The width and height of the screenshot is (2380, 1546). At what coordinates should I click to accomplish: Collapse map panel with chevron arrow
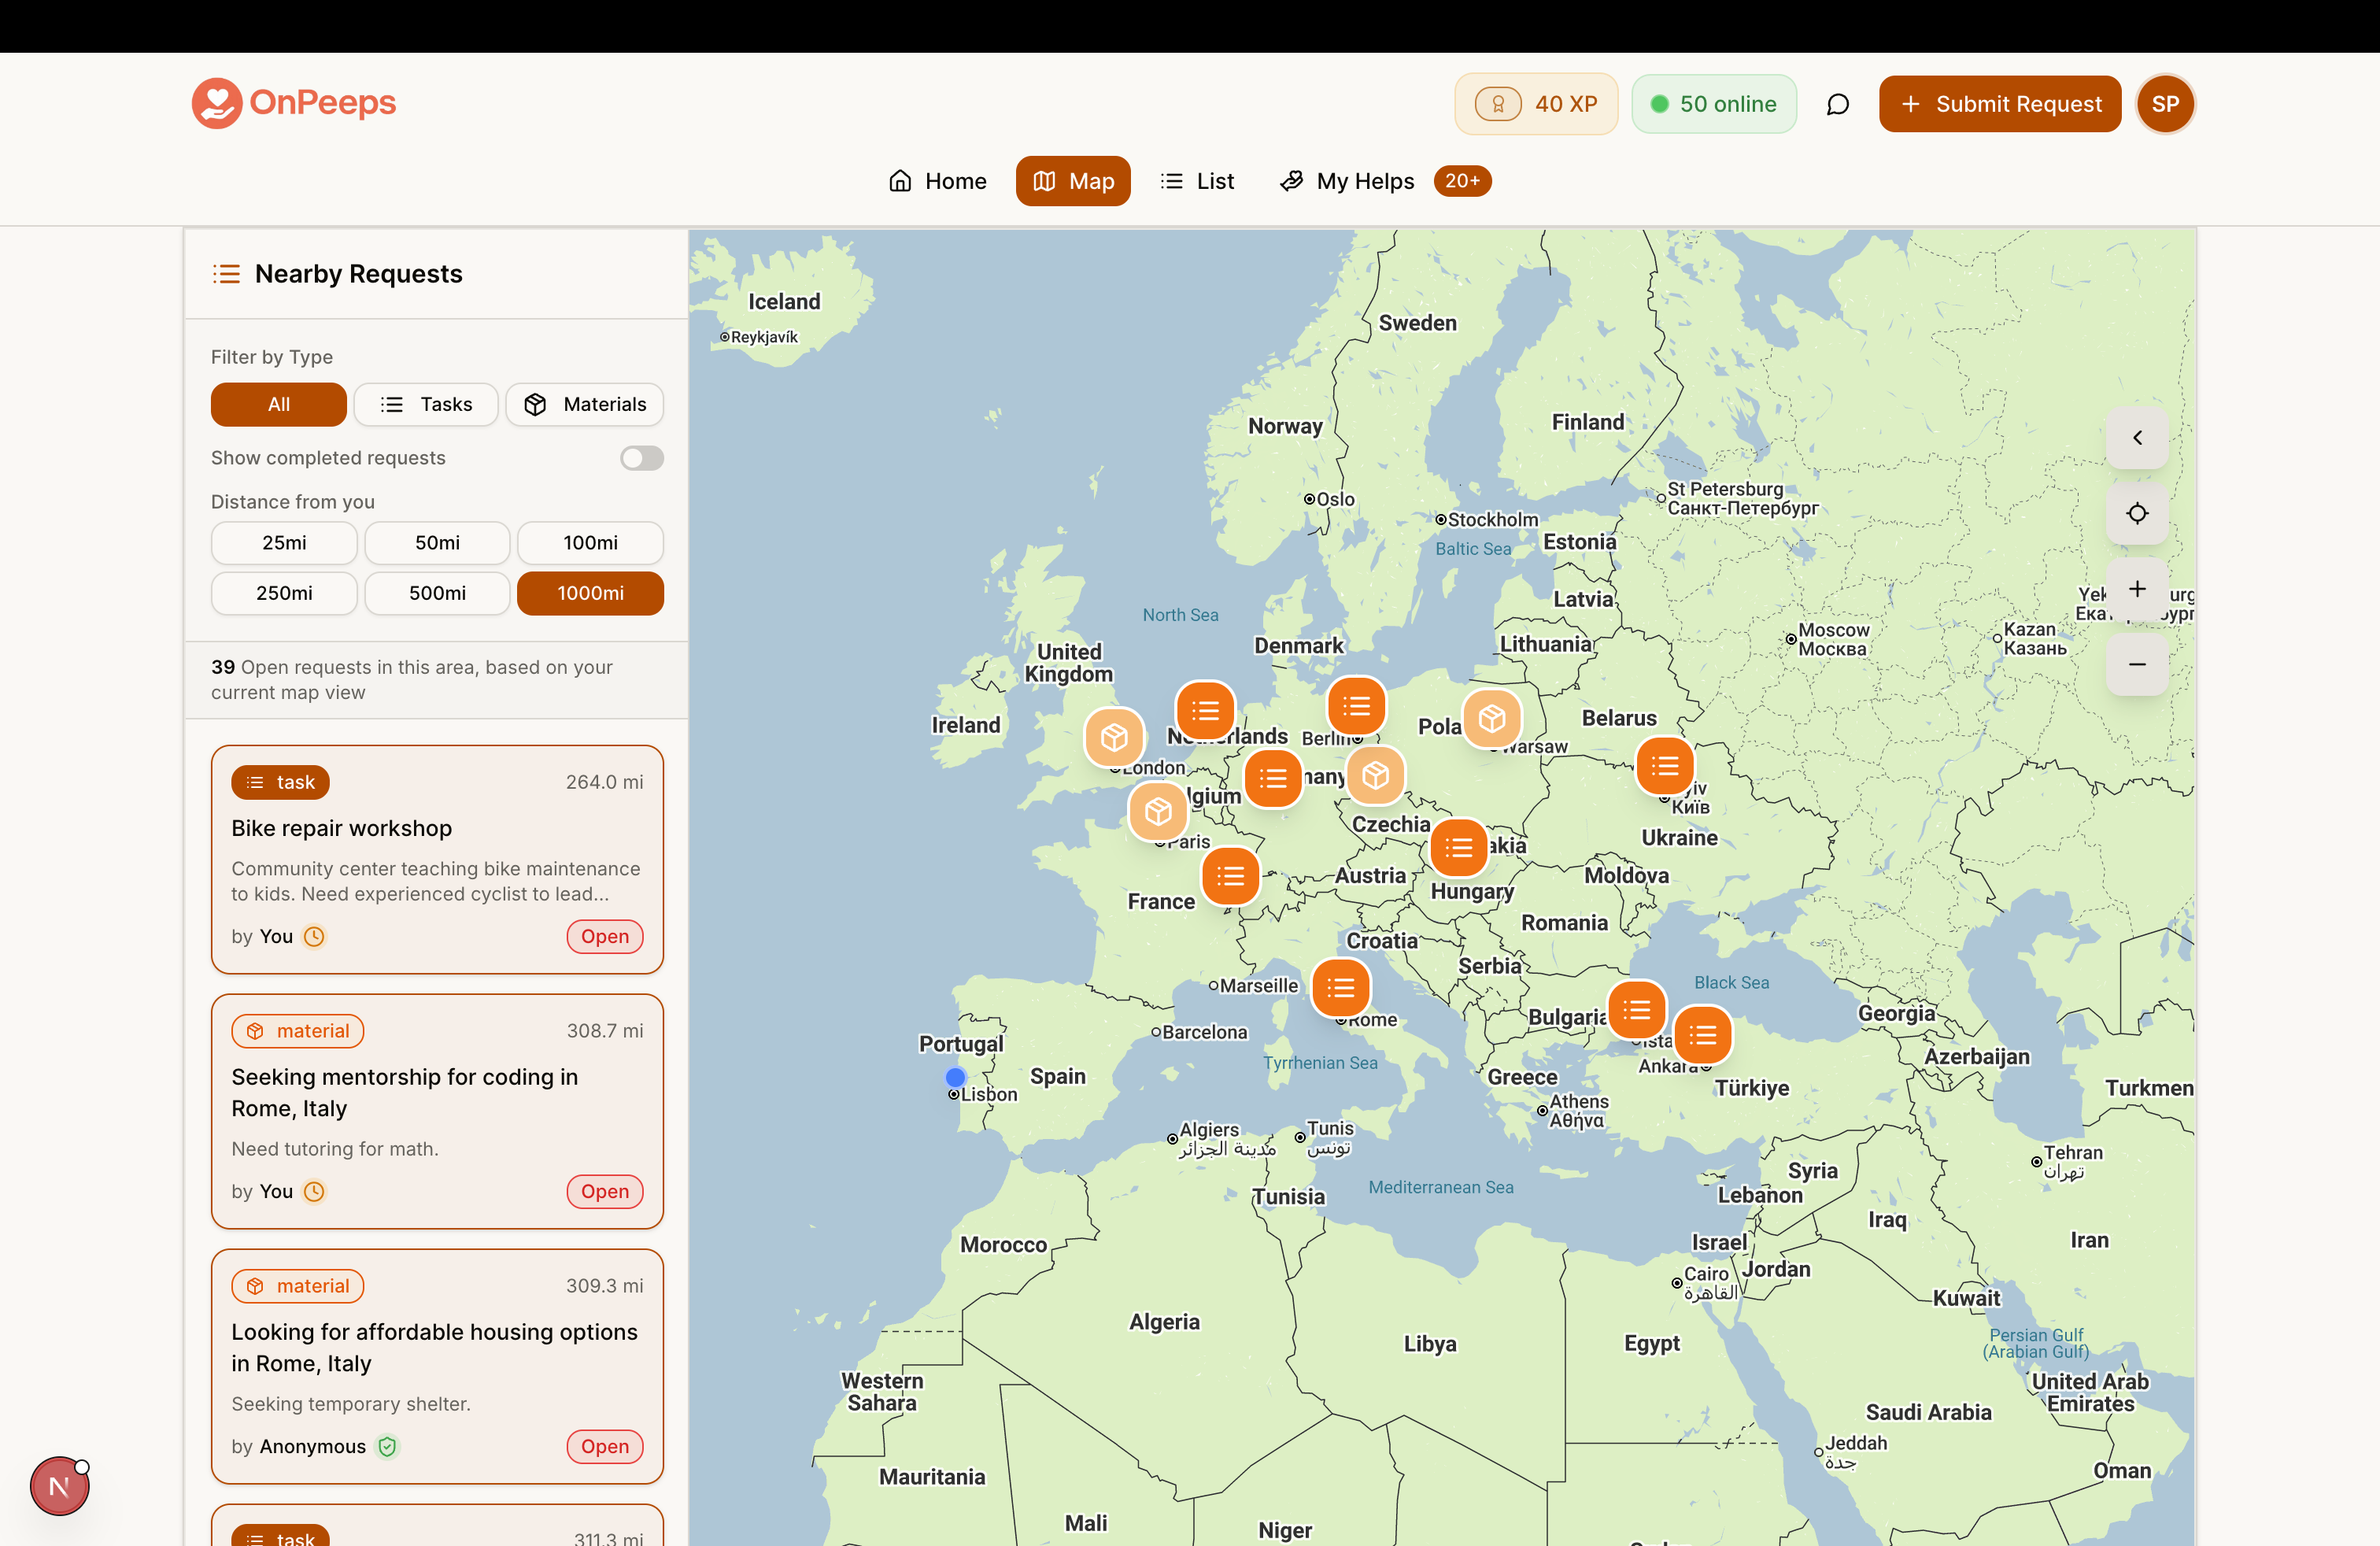(x=2136, y=438)
